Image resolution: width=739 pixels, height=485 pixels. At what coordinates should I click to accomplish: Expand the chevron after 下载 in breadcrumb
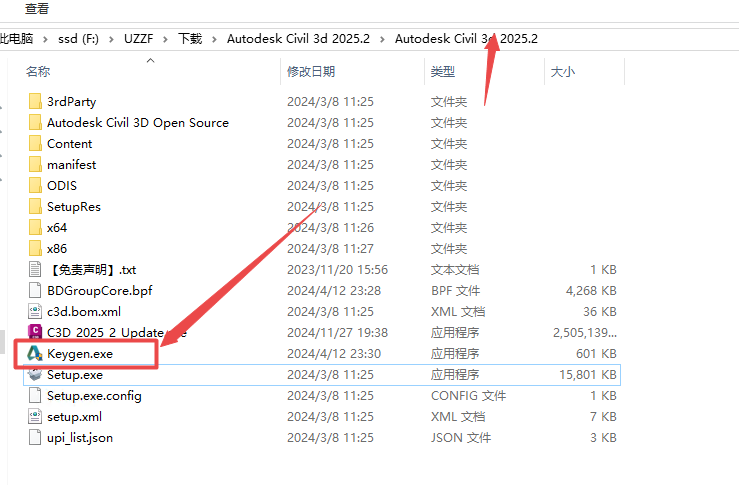coord(215,39)
